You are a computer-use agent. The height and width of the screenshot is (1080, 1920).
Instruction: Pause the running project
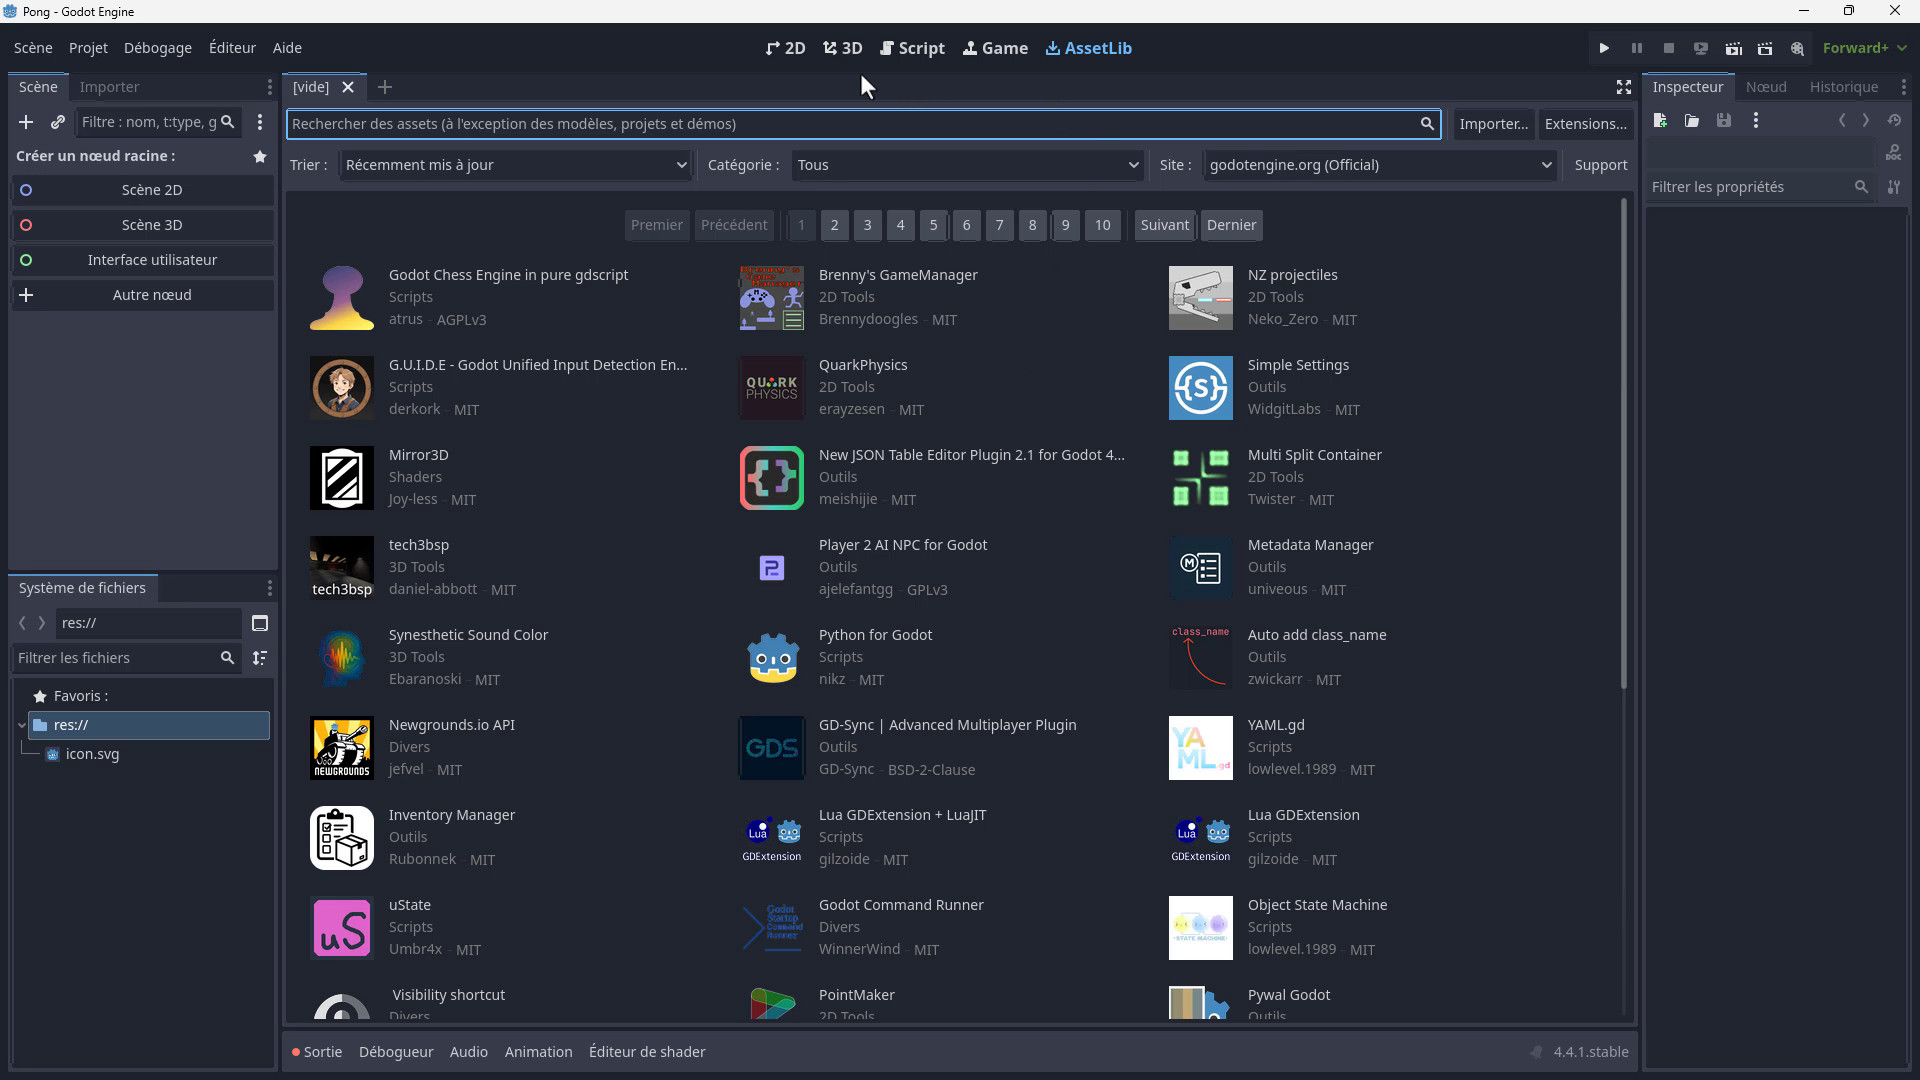click(x=1637, y=48)
